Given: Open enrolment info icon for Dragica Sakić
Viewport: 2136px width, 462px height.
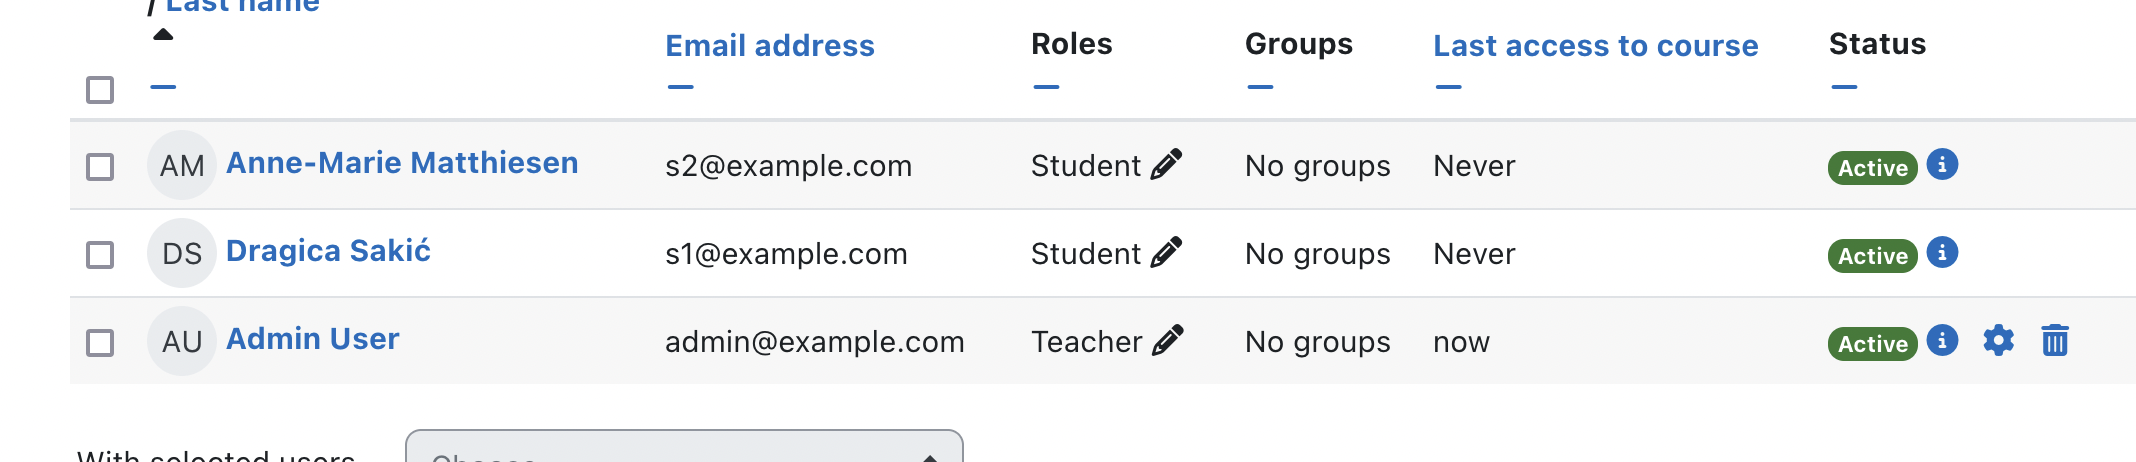Looking at the screenshot, I should tap(1942, 252).
